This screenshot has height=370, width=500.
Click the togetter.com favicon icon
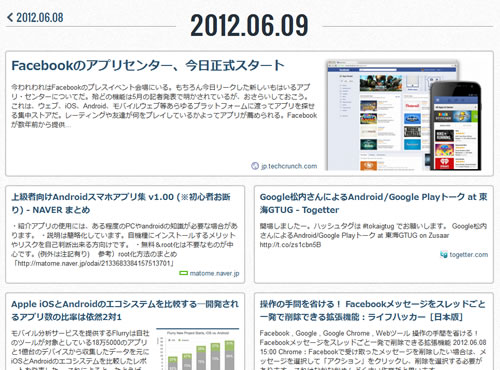pos(444,255)
